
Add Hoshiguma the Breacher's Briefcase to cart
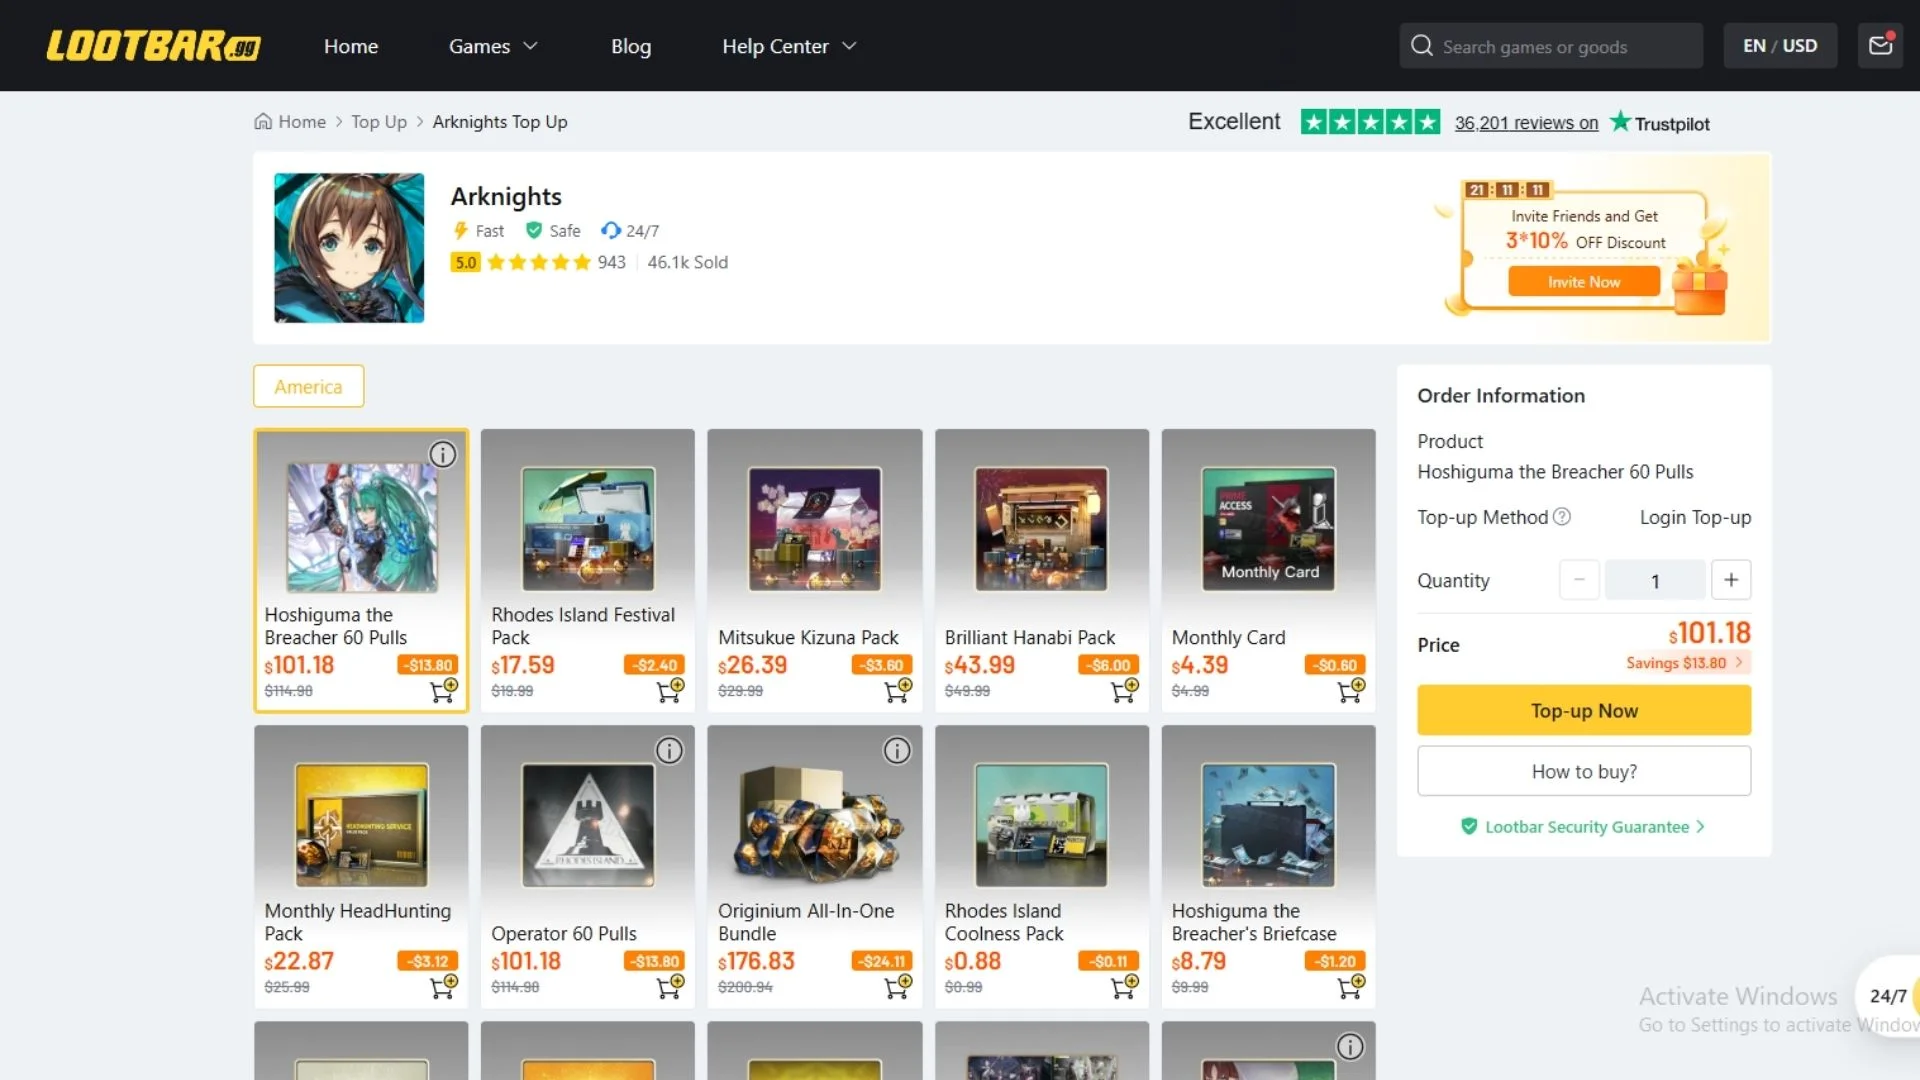coord(1350,987)
